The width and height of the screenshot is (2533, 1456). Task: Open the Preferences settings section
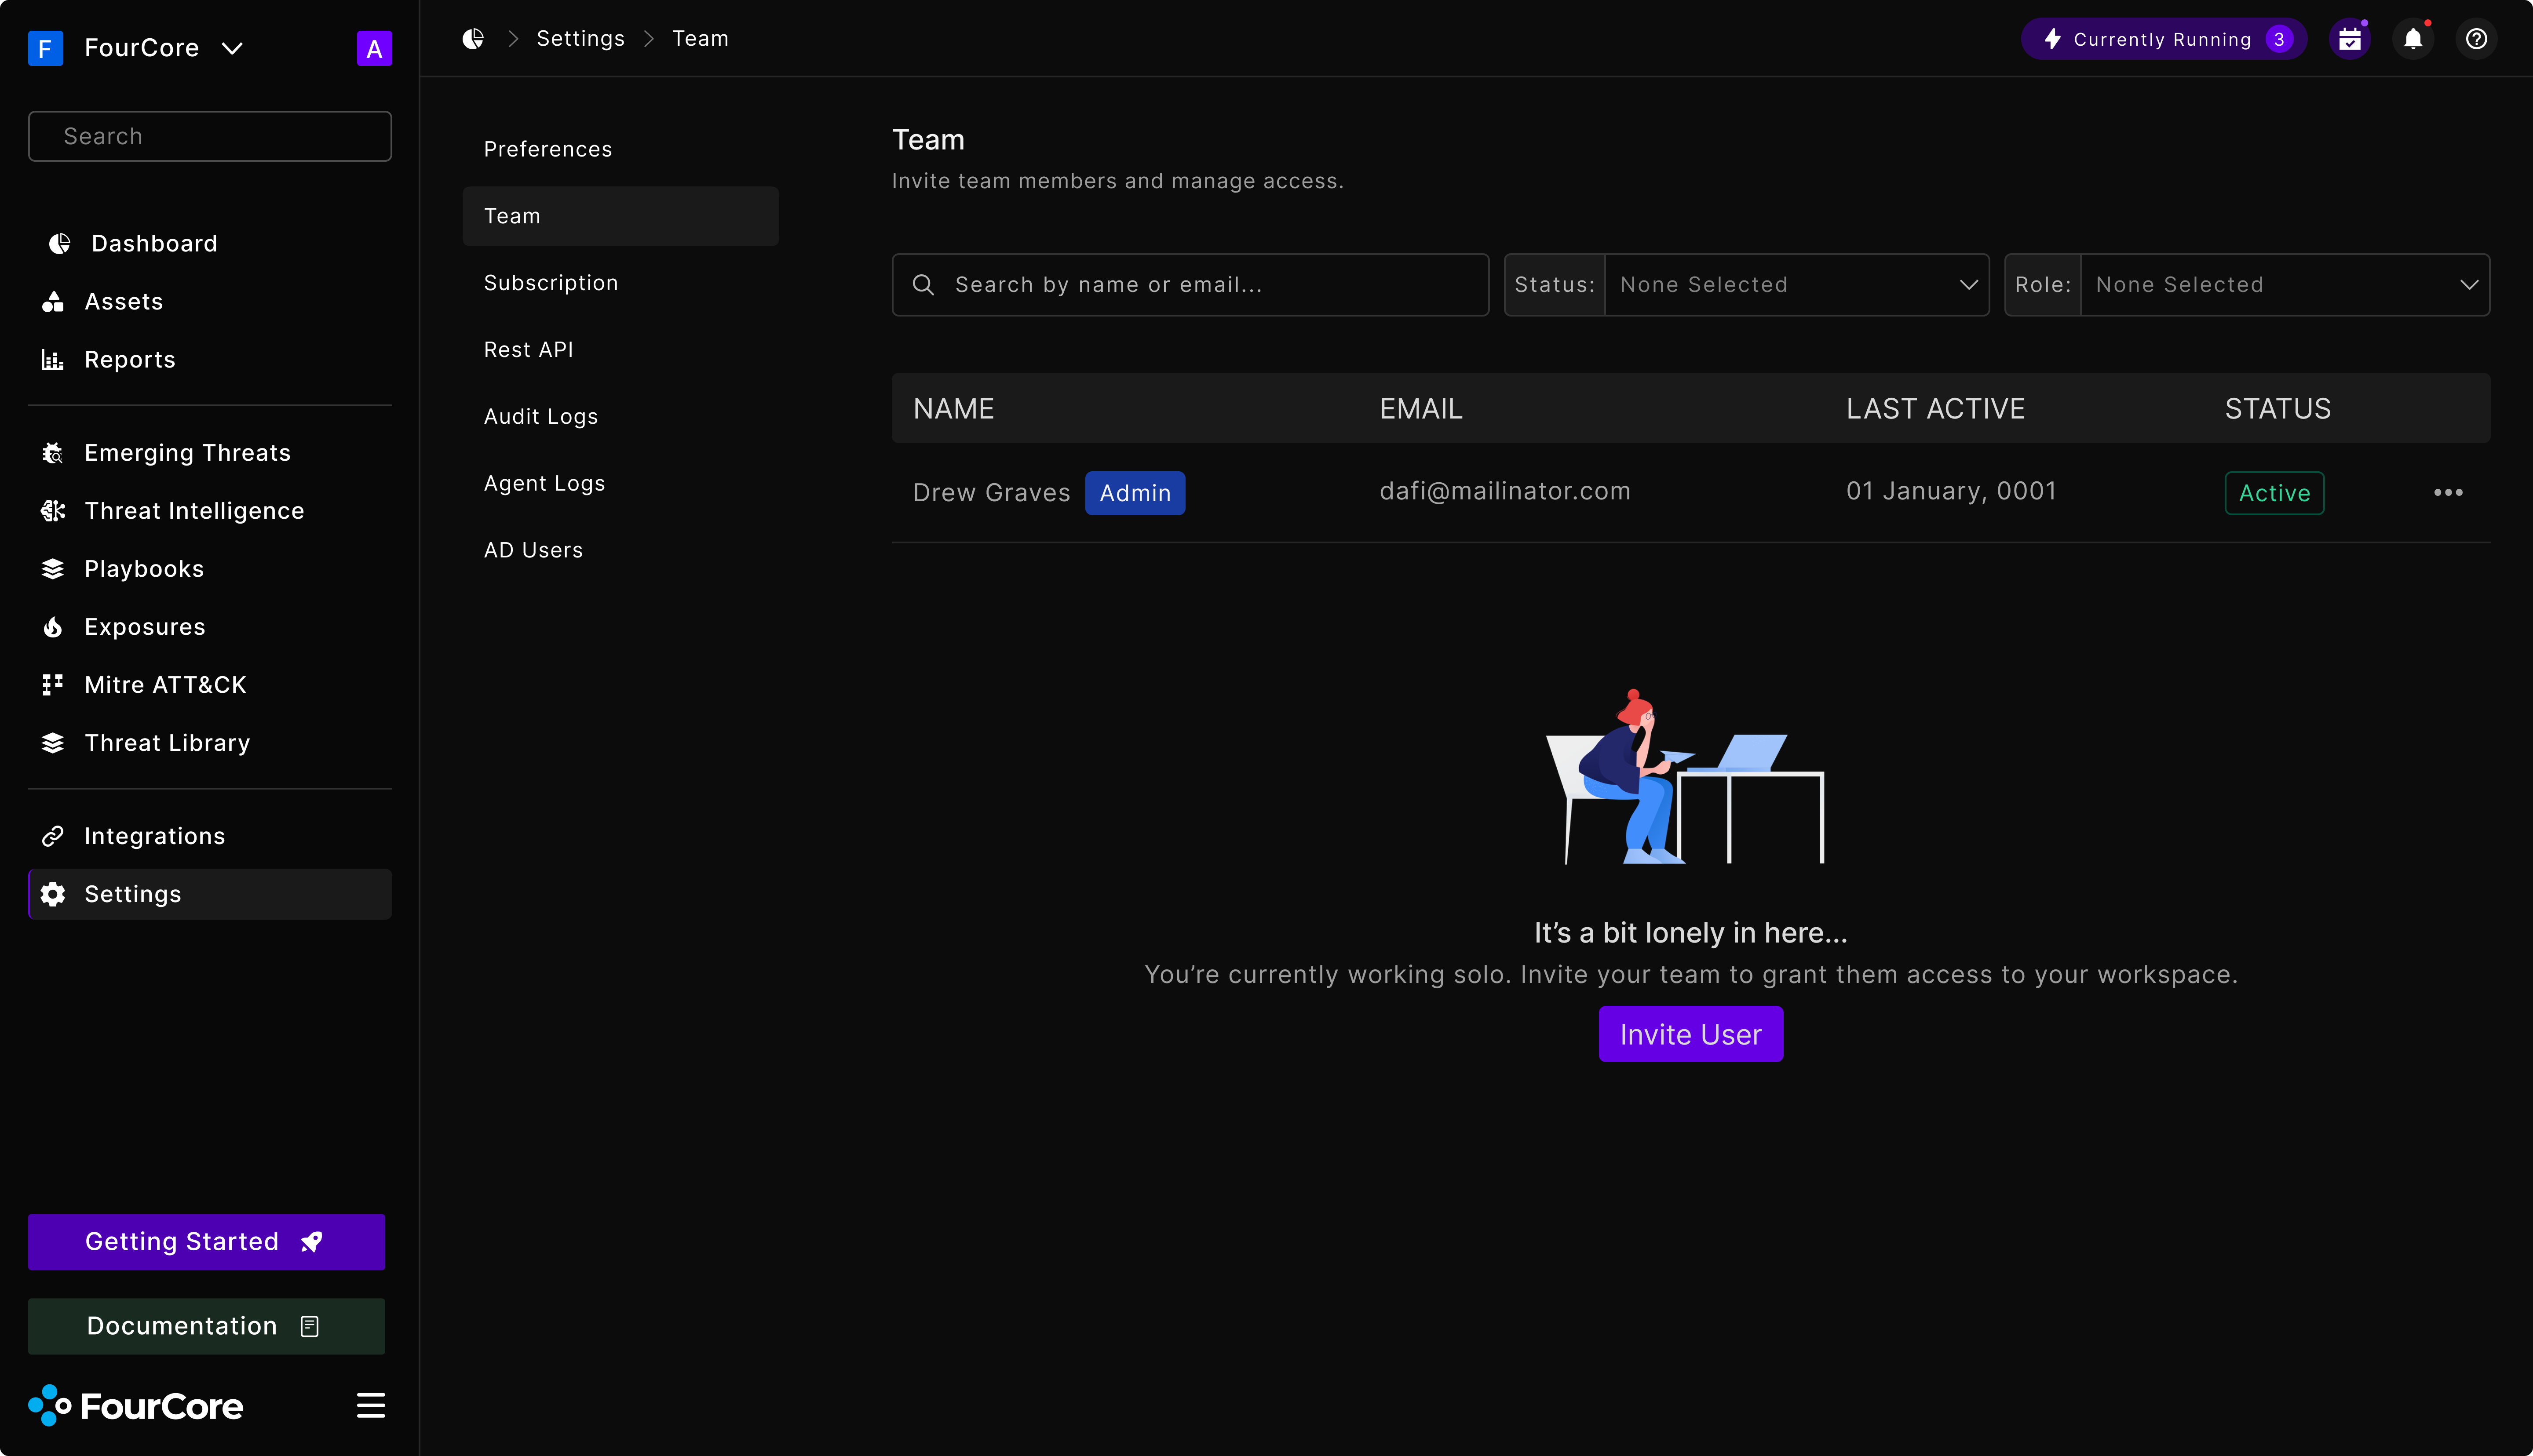(620, 149)
